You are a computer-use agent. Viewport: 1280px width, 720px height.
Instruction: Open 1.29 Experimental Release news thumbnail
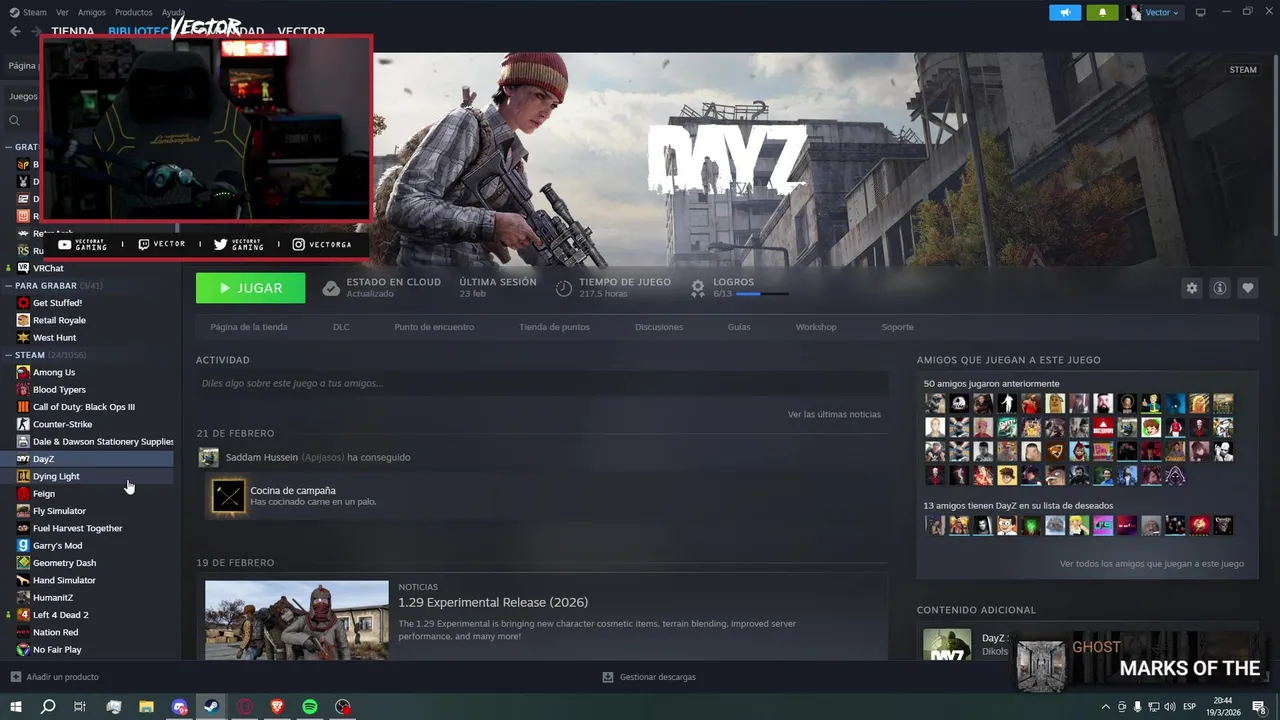297,620
